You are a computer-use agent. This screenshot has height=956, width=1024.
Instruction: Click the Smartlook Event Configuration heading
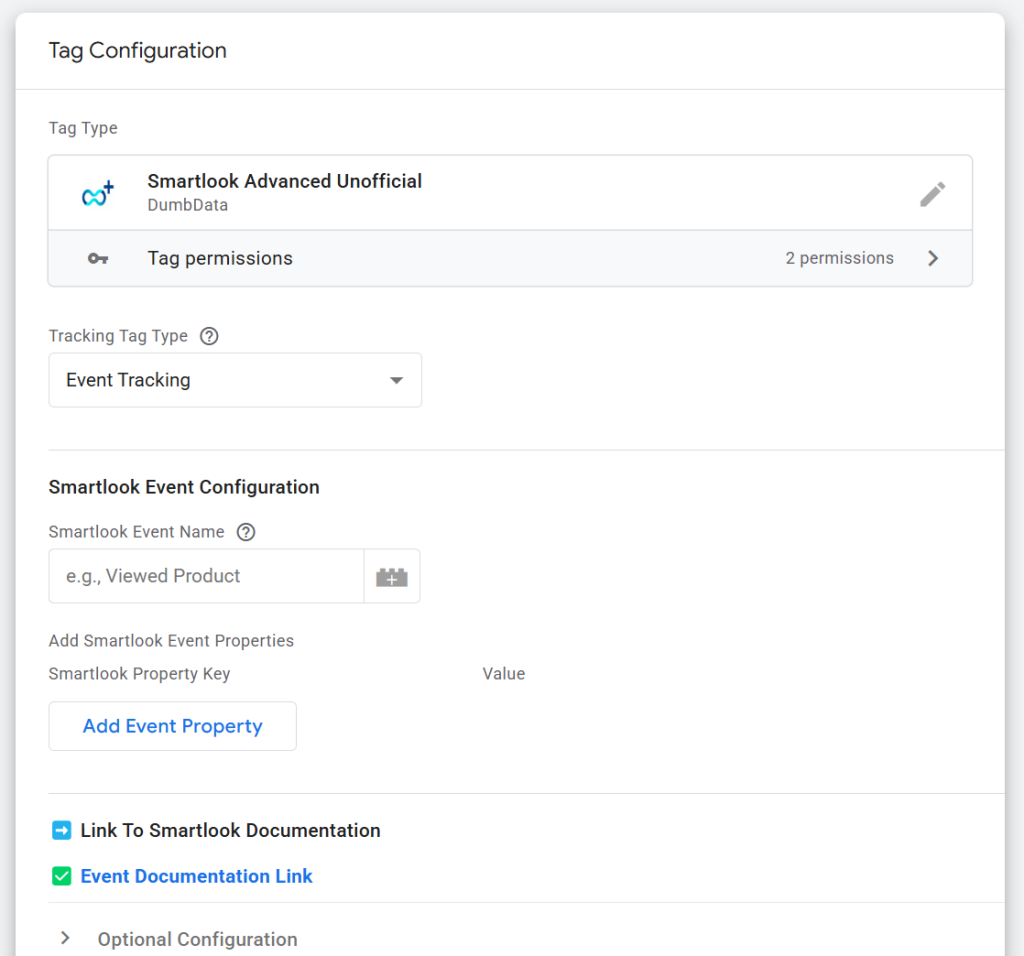tap(184, 487)
